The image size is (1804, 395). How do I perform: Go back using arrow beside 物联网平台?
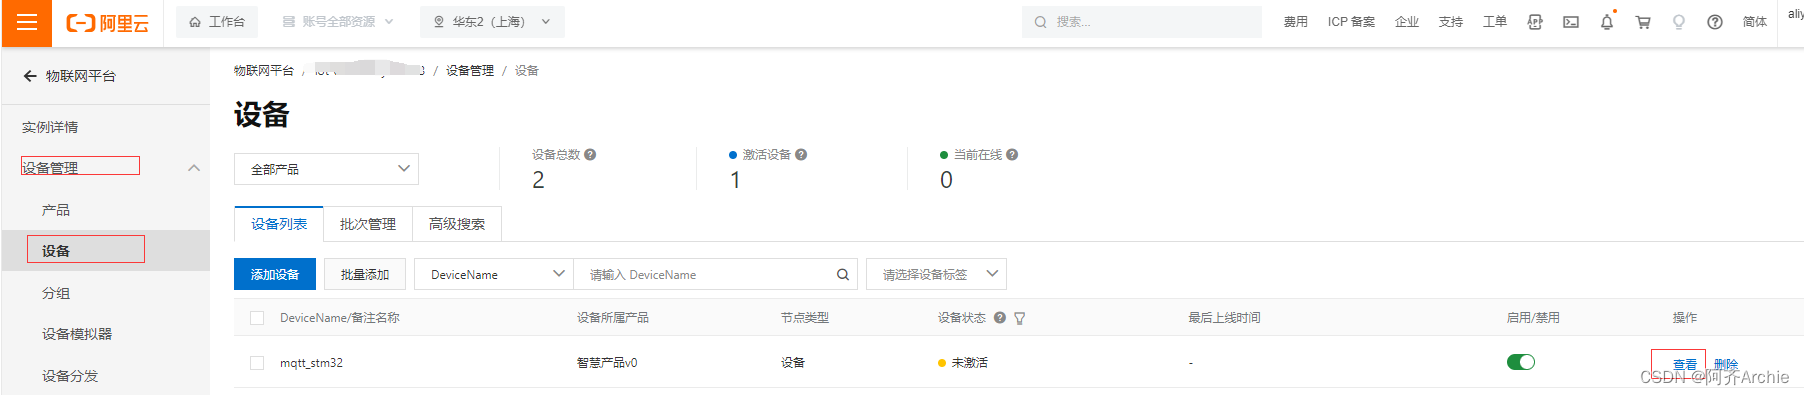pyautogui.click(x=30, y=76)
